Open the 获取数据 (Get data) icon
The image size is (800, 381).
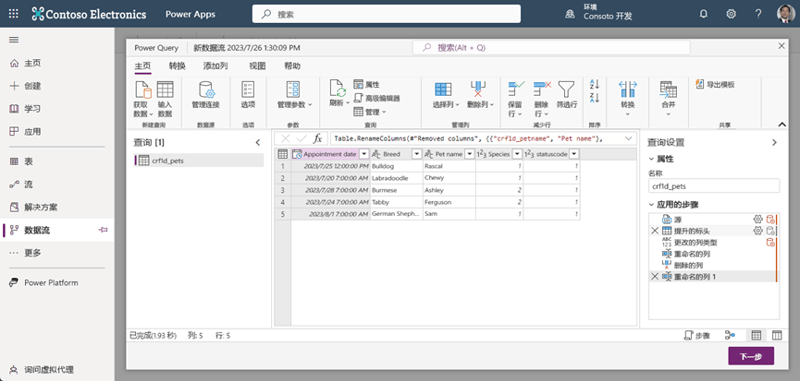[142, 98]
